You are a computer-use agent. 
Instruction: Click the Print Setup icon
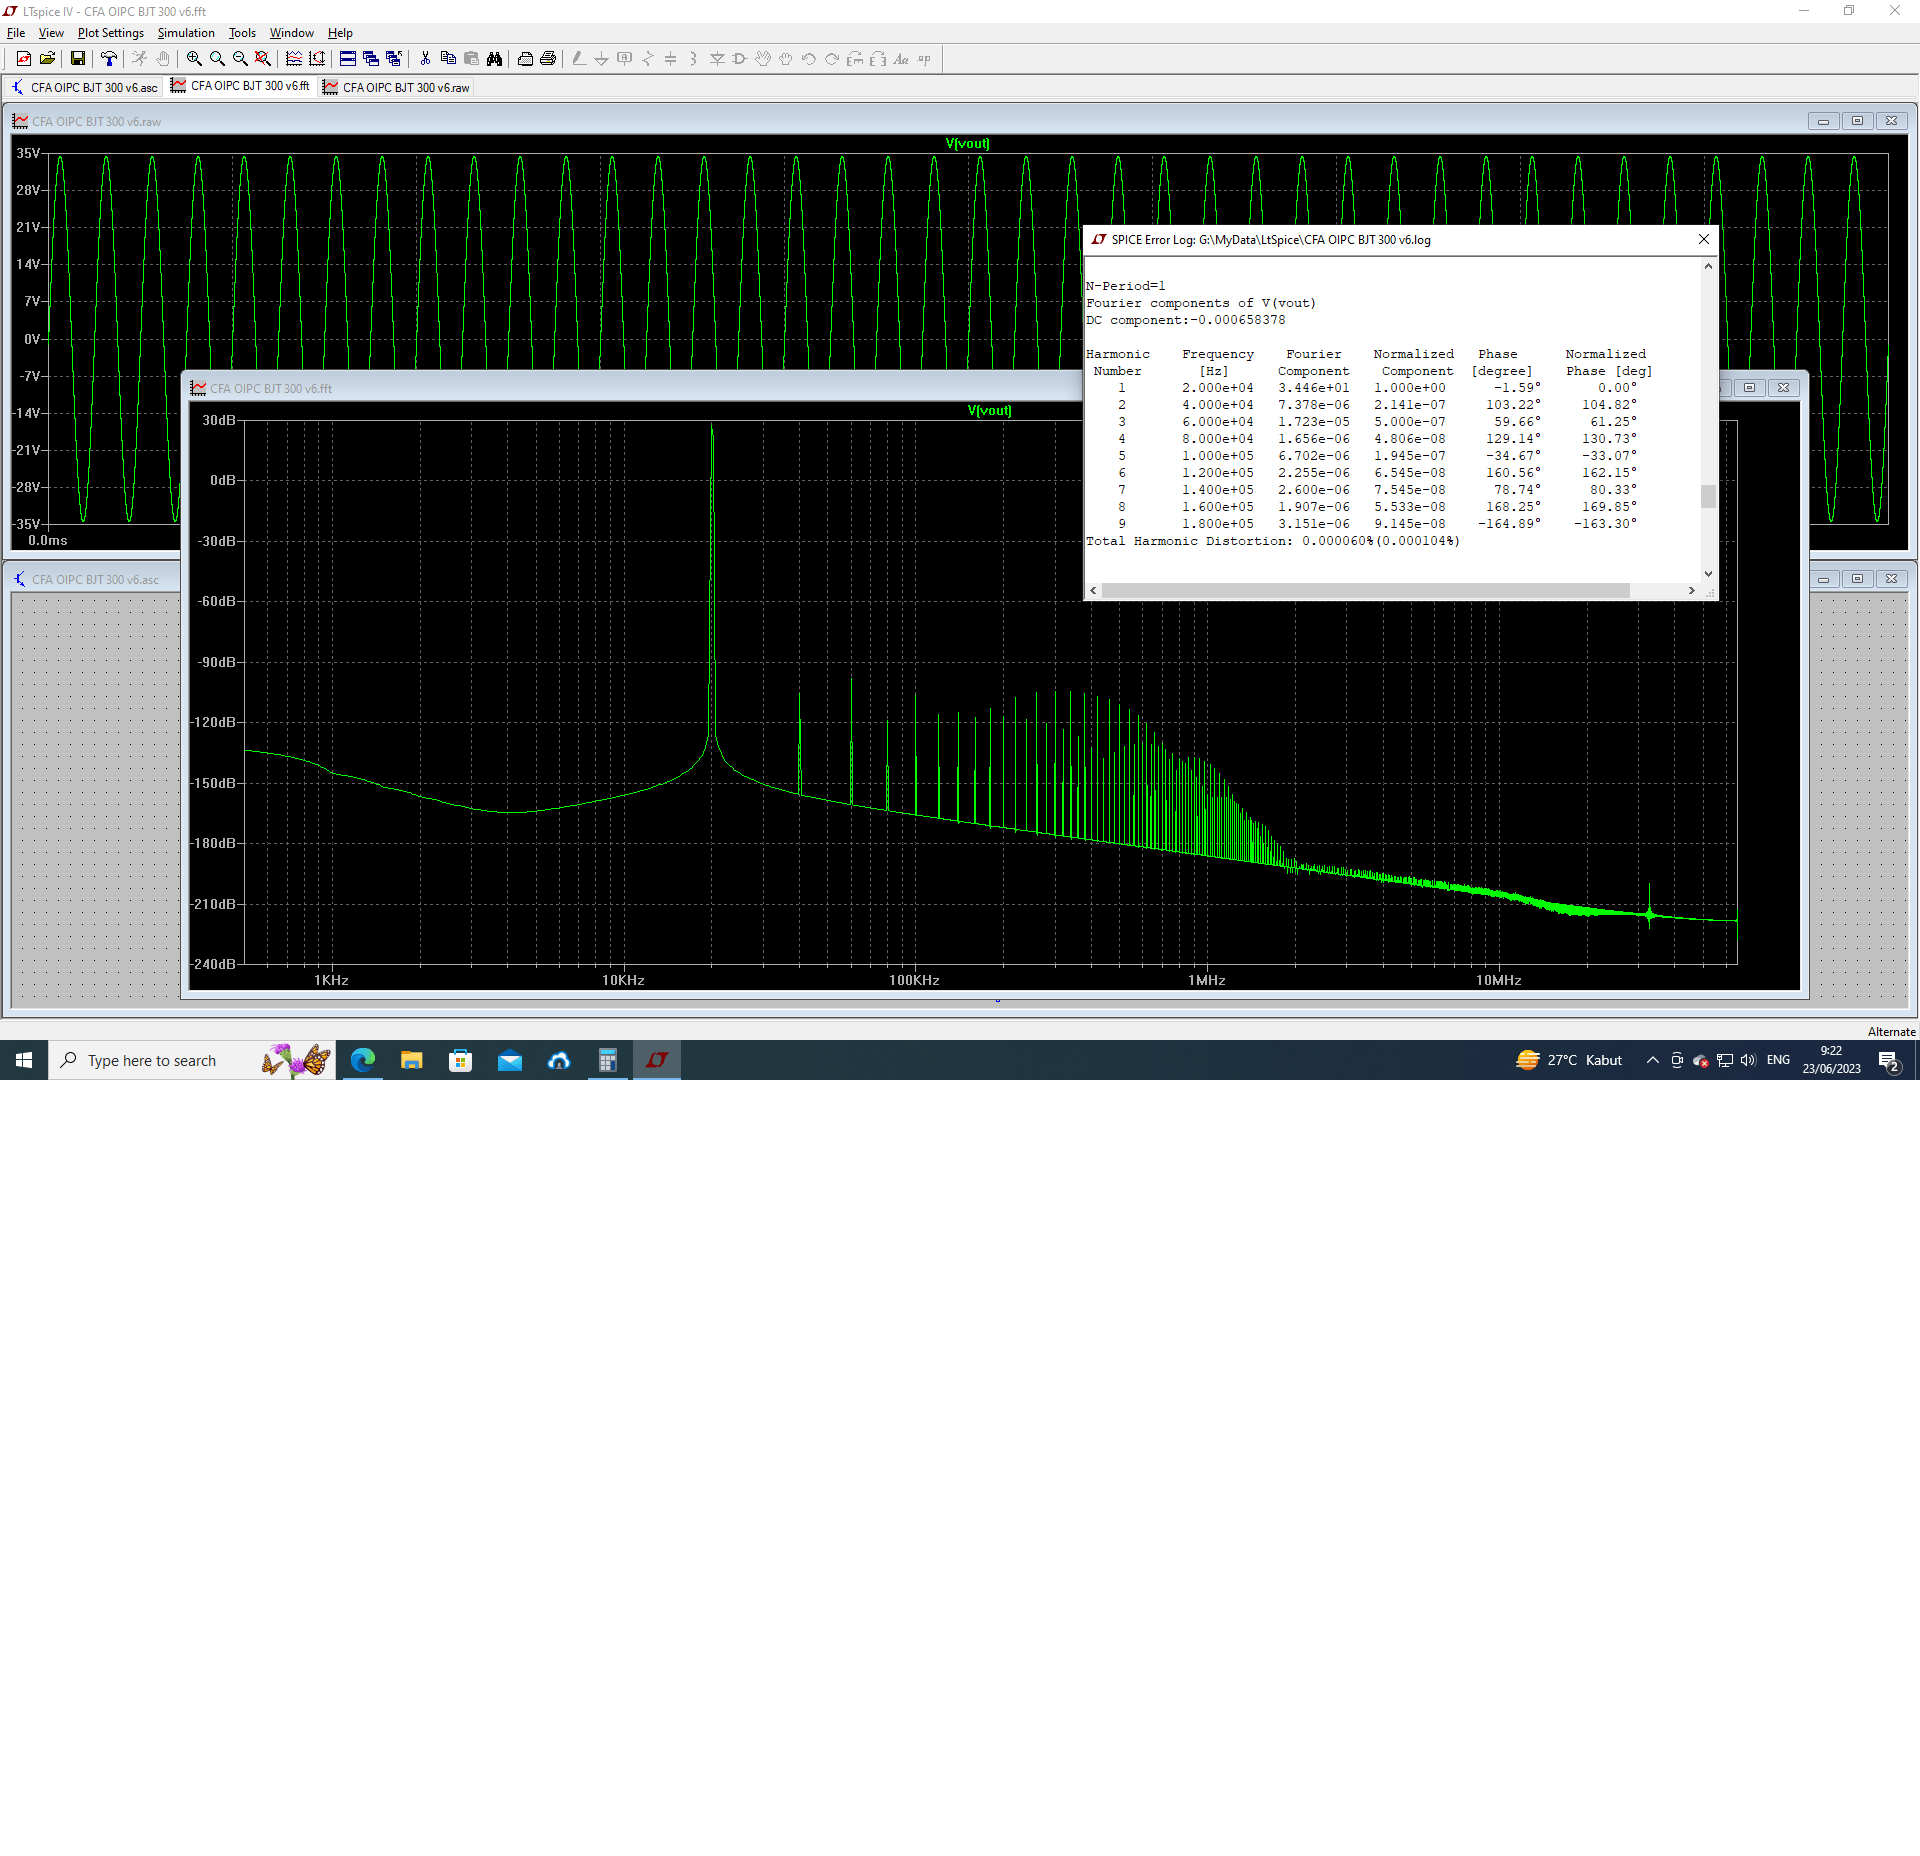point(525,59)
